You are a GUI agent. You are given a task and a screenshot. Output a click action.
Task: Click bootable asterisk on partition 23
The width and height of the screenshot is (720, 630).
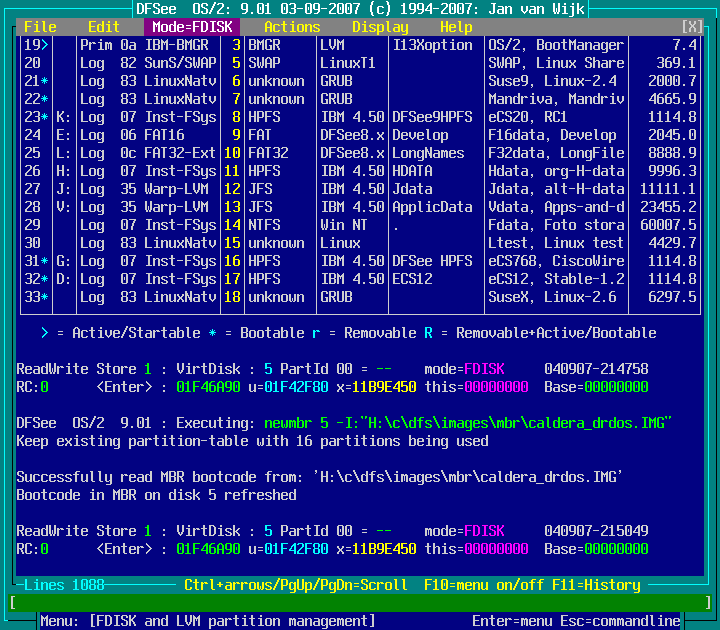[x=44, y=117]
